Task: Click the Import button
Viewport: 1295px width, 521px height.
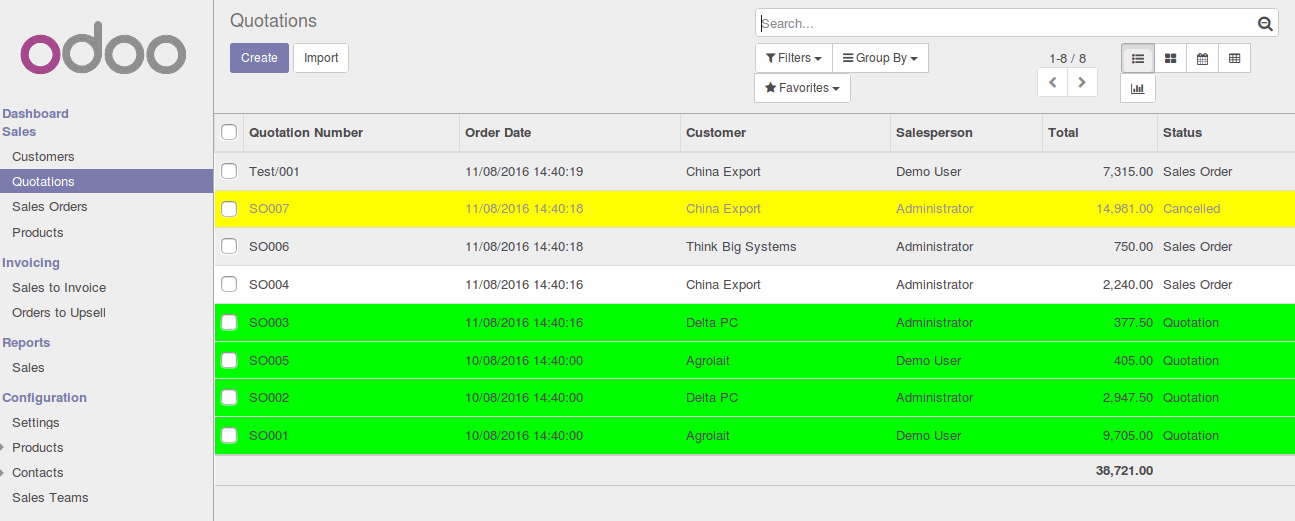Action: pos(321,58)
